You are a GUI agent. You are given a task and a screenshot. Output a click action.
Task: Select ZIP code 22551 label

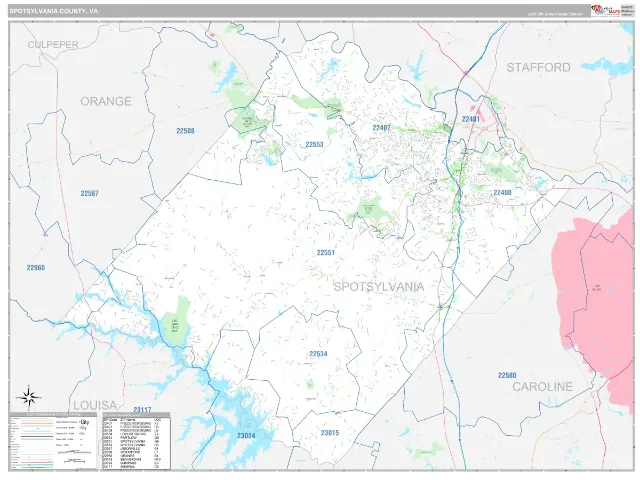coord(326,253)
